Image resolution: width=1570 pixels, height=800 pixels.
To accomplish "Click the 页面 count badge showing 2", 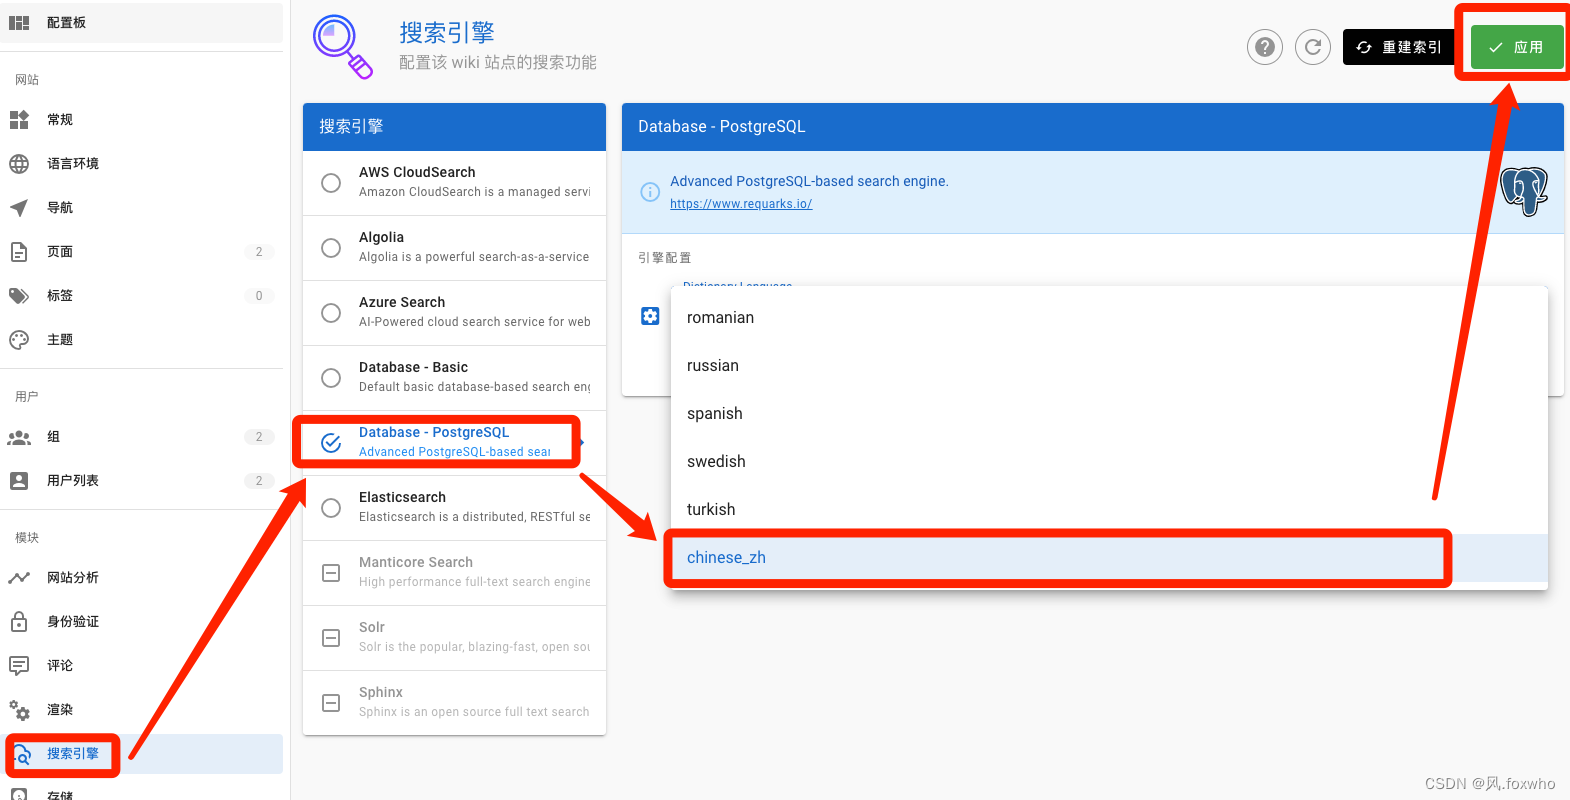I will pyautogui.click(x=259, y=252).
